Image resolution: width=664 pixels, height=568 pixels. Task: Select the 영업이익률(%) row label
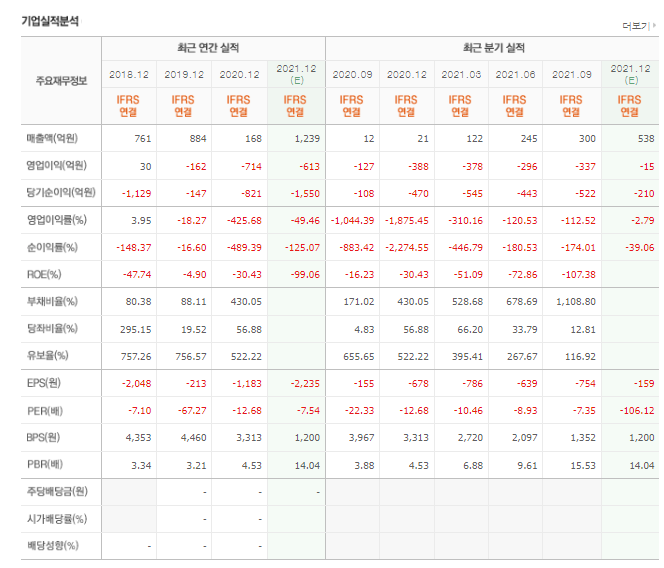pyautogui.click(x=56, y=219)
